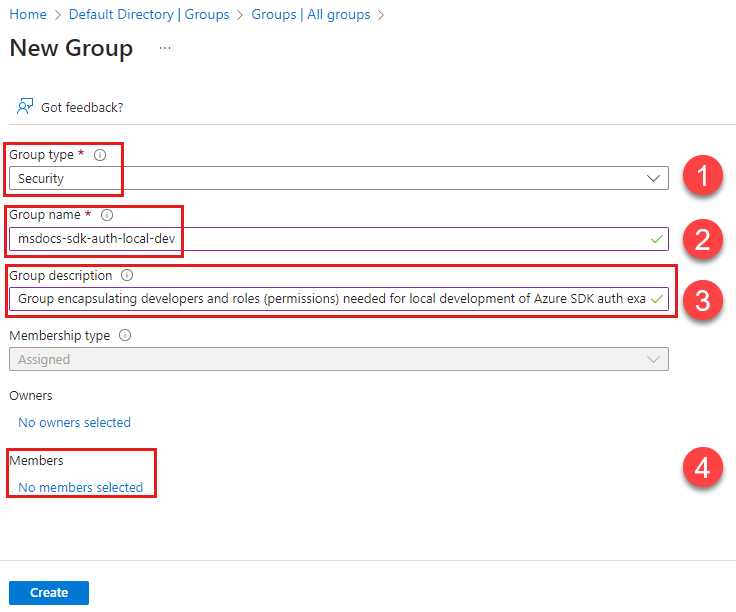Click the Group type dropdown chevron arrow
736x612 pixels.
point(655,179)
